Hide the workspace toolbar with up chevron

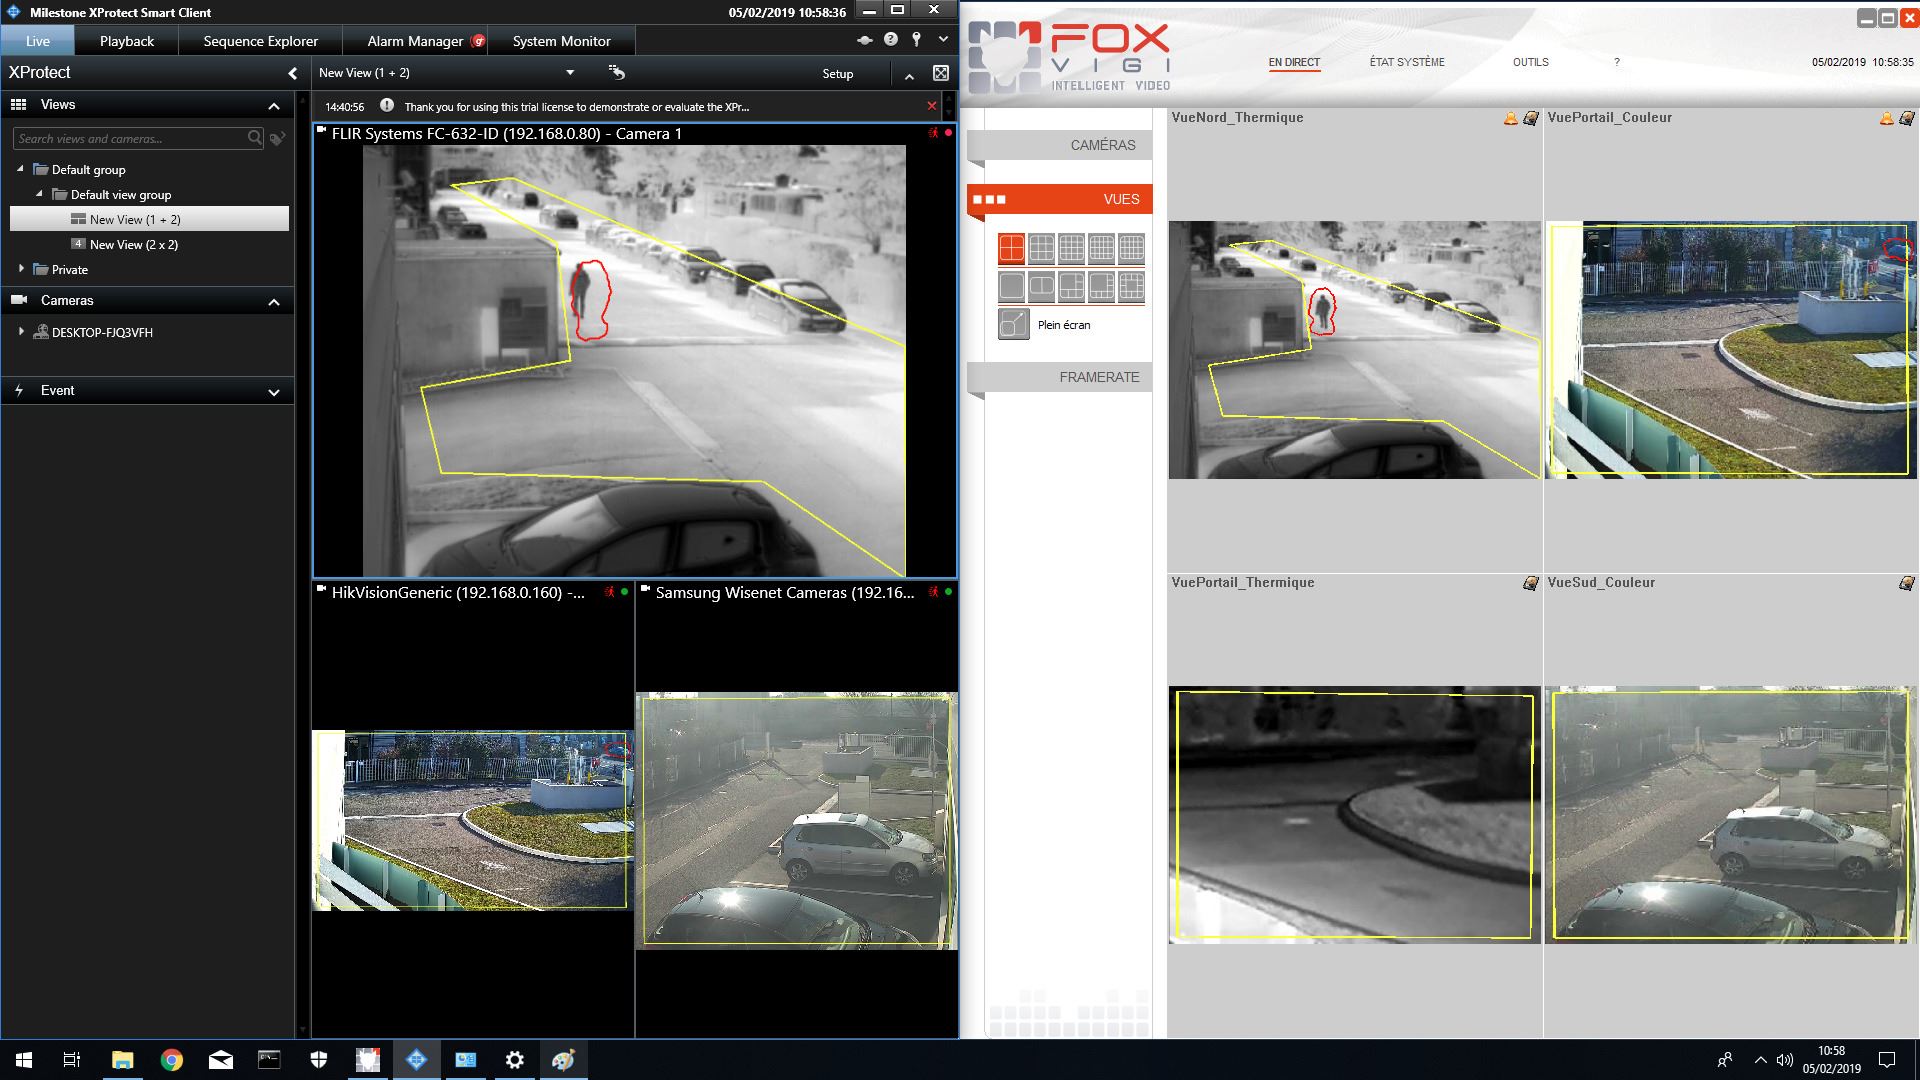pyautogui.click(x=909, y=75)
